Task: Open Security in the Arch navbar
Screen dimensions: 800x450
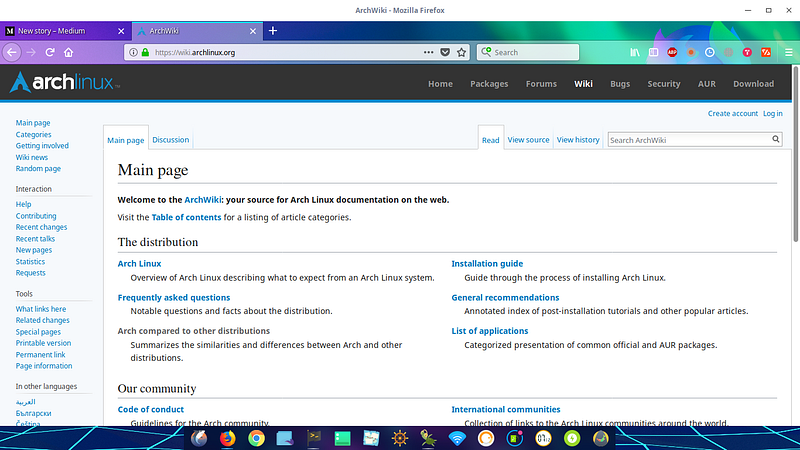Action: pyautogui.click(x=664, y=84)
